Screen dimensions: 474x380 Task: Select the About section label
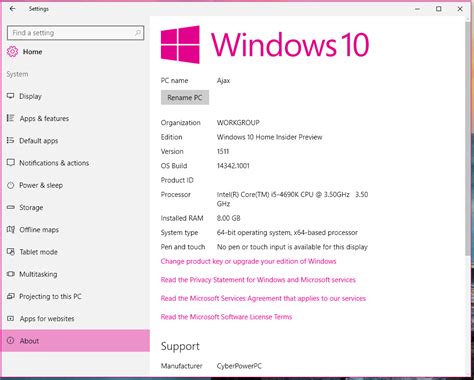(x=29, y=341)
